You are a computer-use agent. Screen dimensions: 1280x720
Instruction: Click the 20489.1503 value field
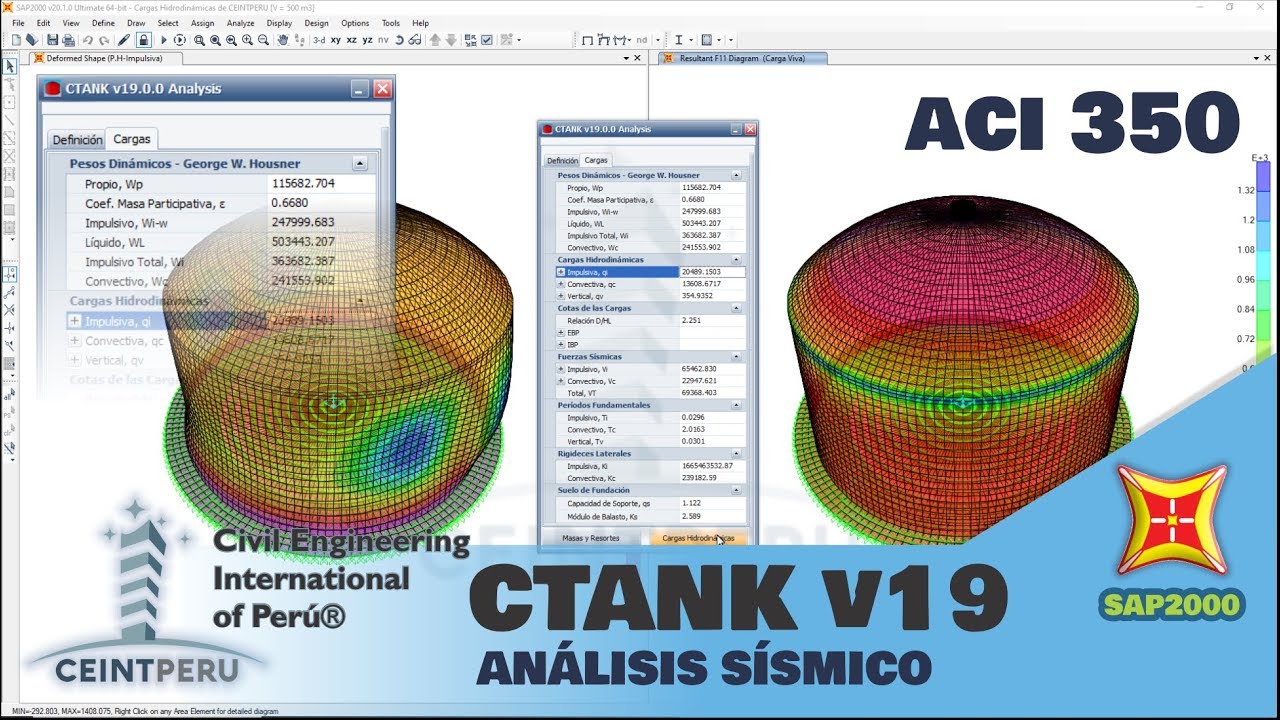point(712,272)
